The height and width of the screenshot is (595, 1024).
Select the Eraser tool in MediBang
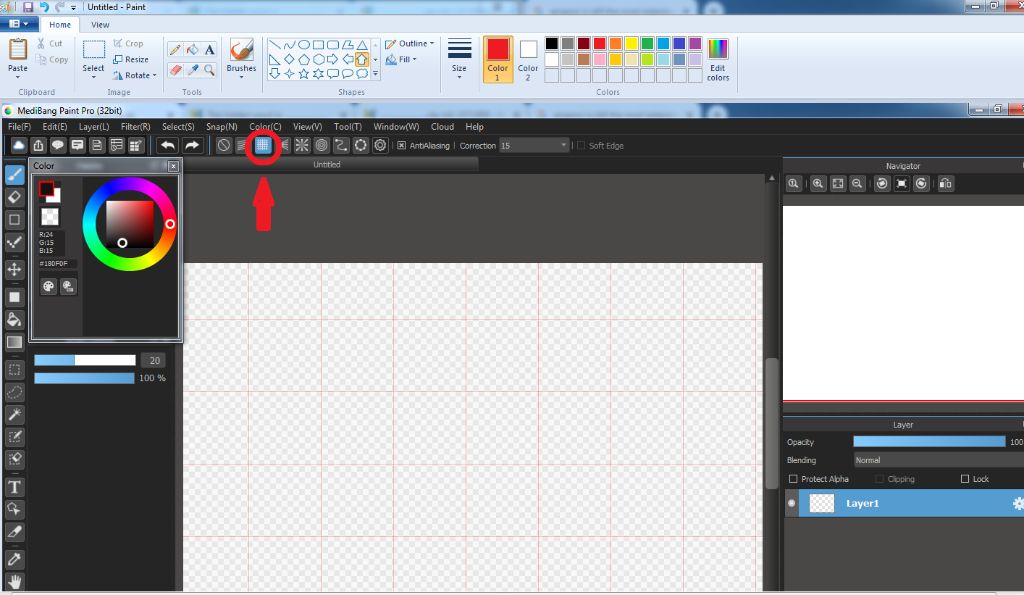[x=14, y=197]
